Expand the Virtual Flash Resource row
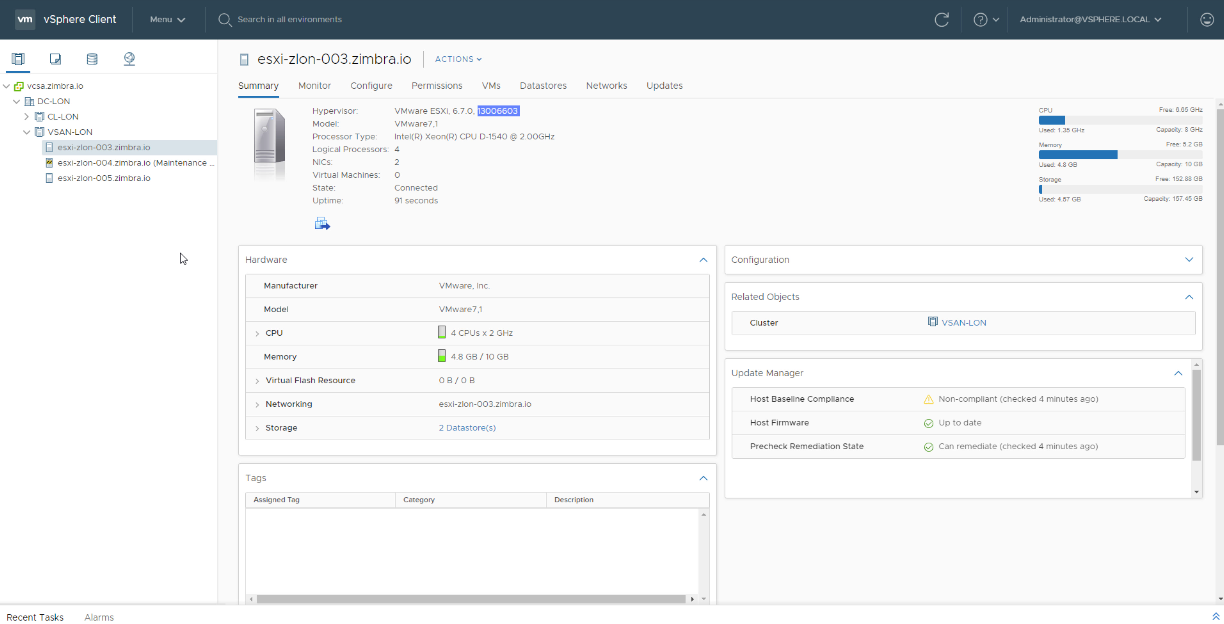The image size is (1224, 624). click(257, 381)
